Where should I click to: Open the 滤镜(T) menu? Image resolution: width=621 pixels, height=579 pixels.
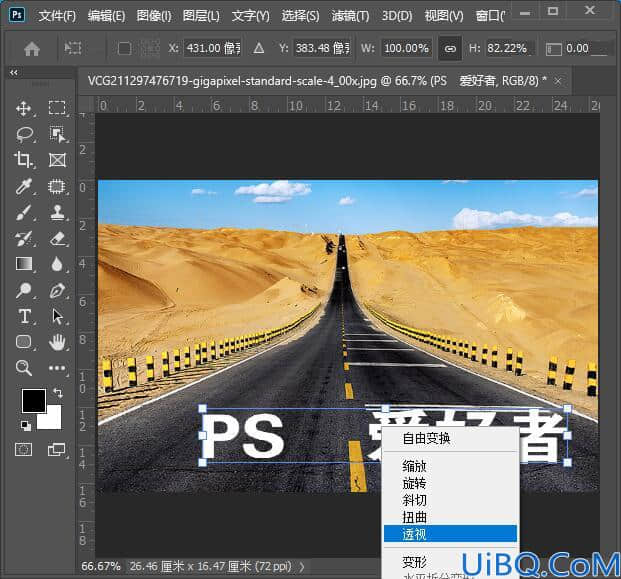pyautogui.click(x=350, y=16)
